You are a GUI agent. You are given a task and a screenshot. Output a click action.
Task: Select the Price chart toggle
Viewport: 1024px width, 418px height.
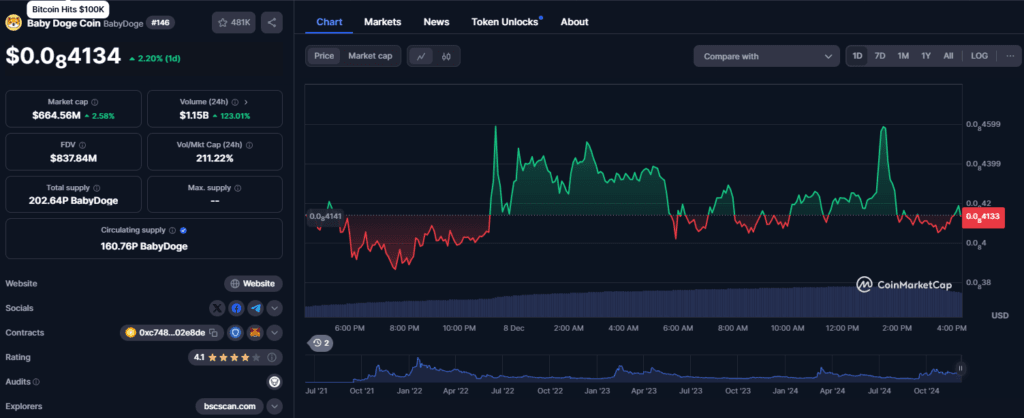point(324,56)
